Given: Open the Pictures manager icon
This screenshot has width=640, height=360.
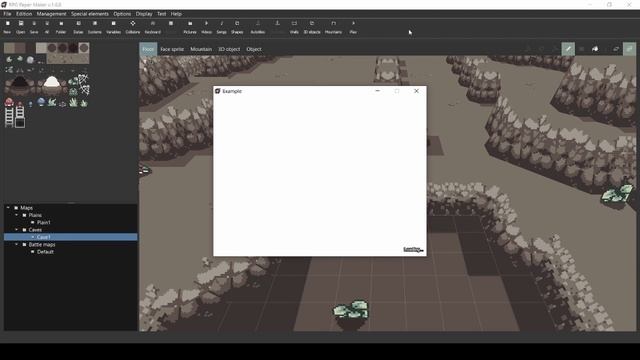Looking at the screenshot, I should click(x=190, y=27).
